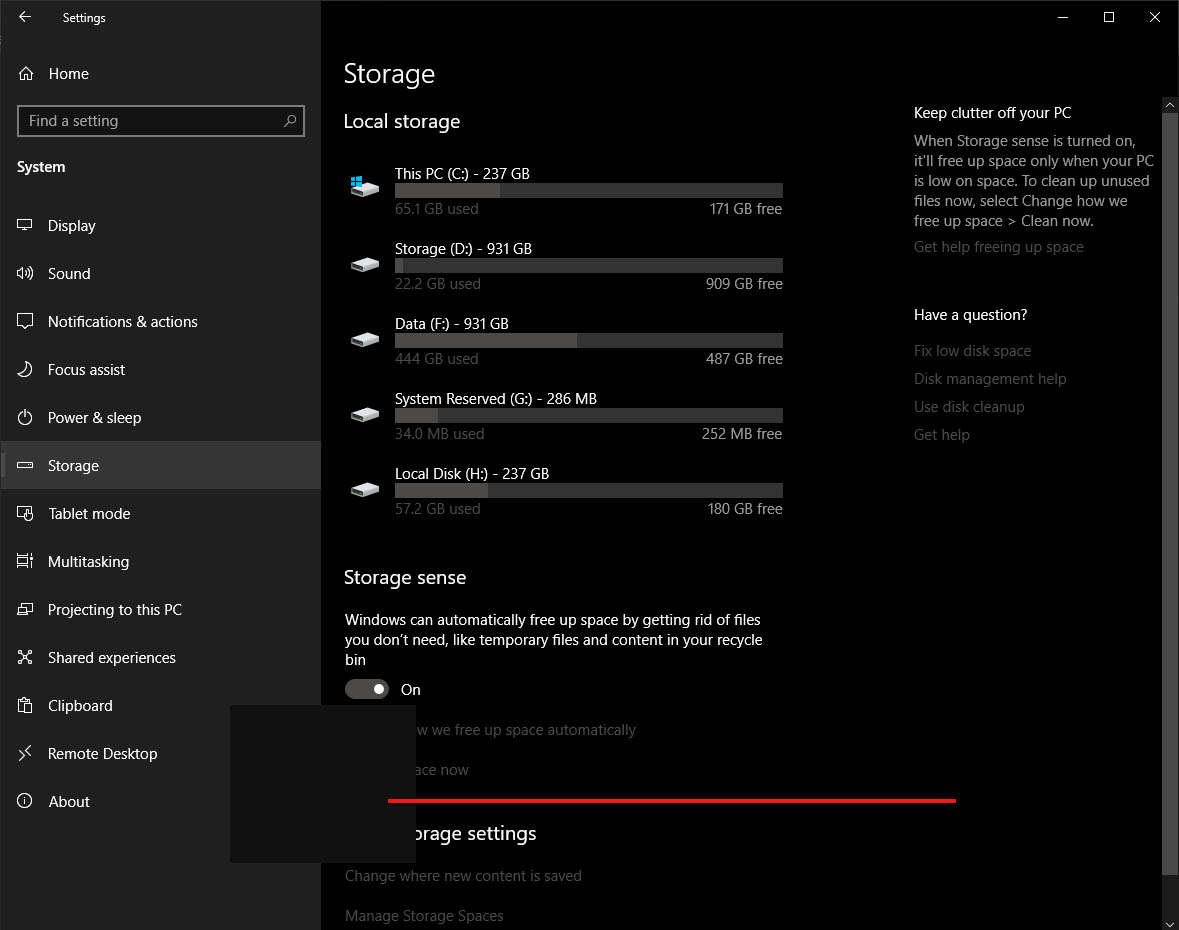Image resolution: width=1179 pixels, height=930 pixels.
Task: Click the System Reserved (G:) usage bar
Action: click(x=589, y=416)
